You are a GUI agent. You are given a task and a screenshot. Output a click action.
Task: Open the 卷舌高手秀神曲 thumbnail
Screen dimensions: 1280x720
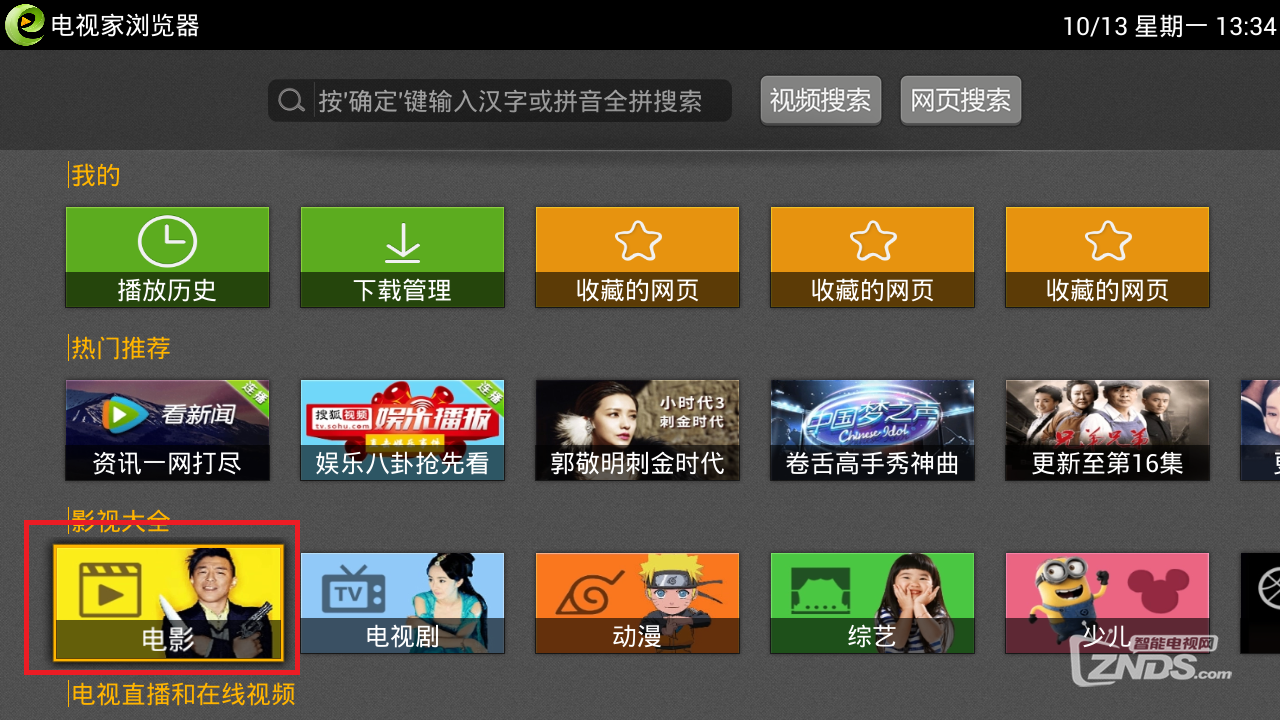tap(872, 430)
